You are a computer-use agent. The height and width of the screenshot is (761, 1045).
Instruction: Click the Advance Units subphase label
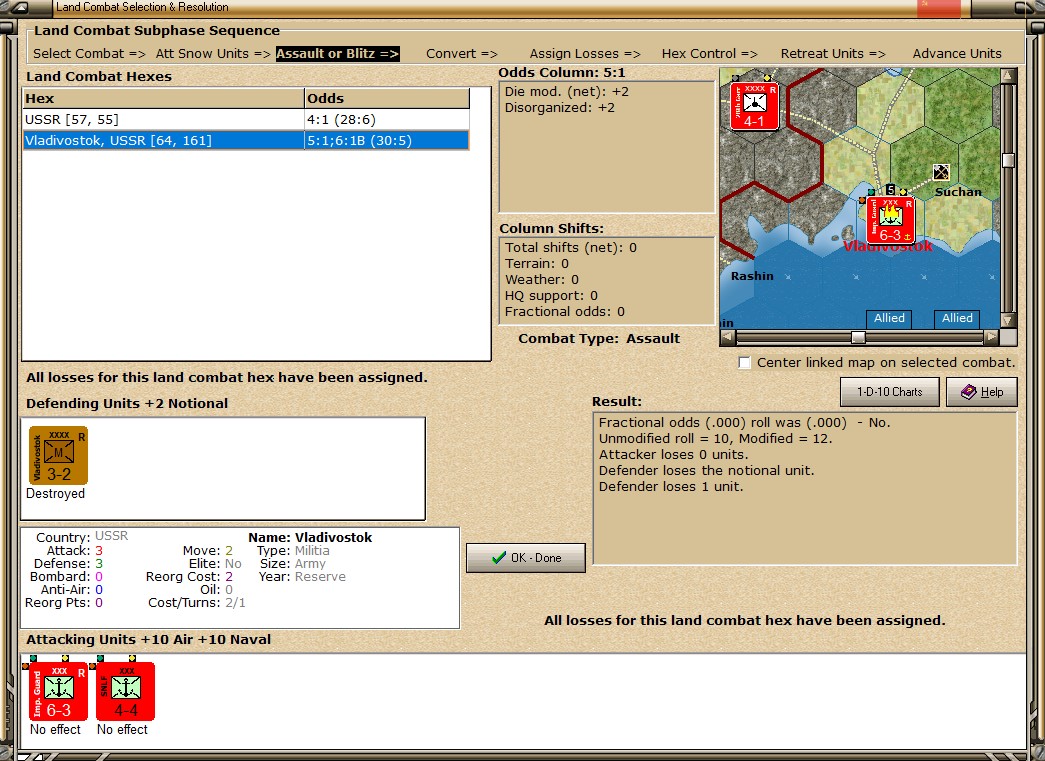[957, 53]
